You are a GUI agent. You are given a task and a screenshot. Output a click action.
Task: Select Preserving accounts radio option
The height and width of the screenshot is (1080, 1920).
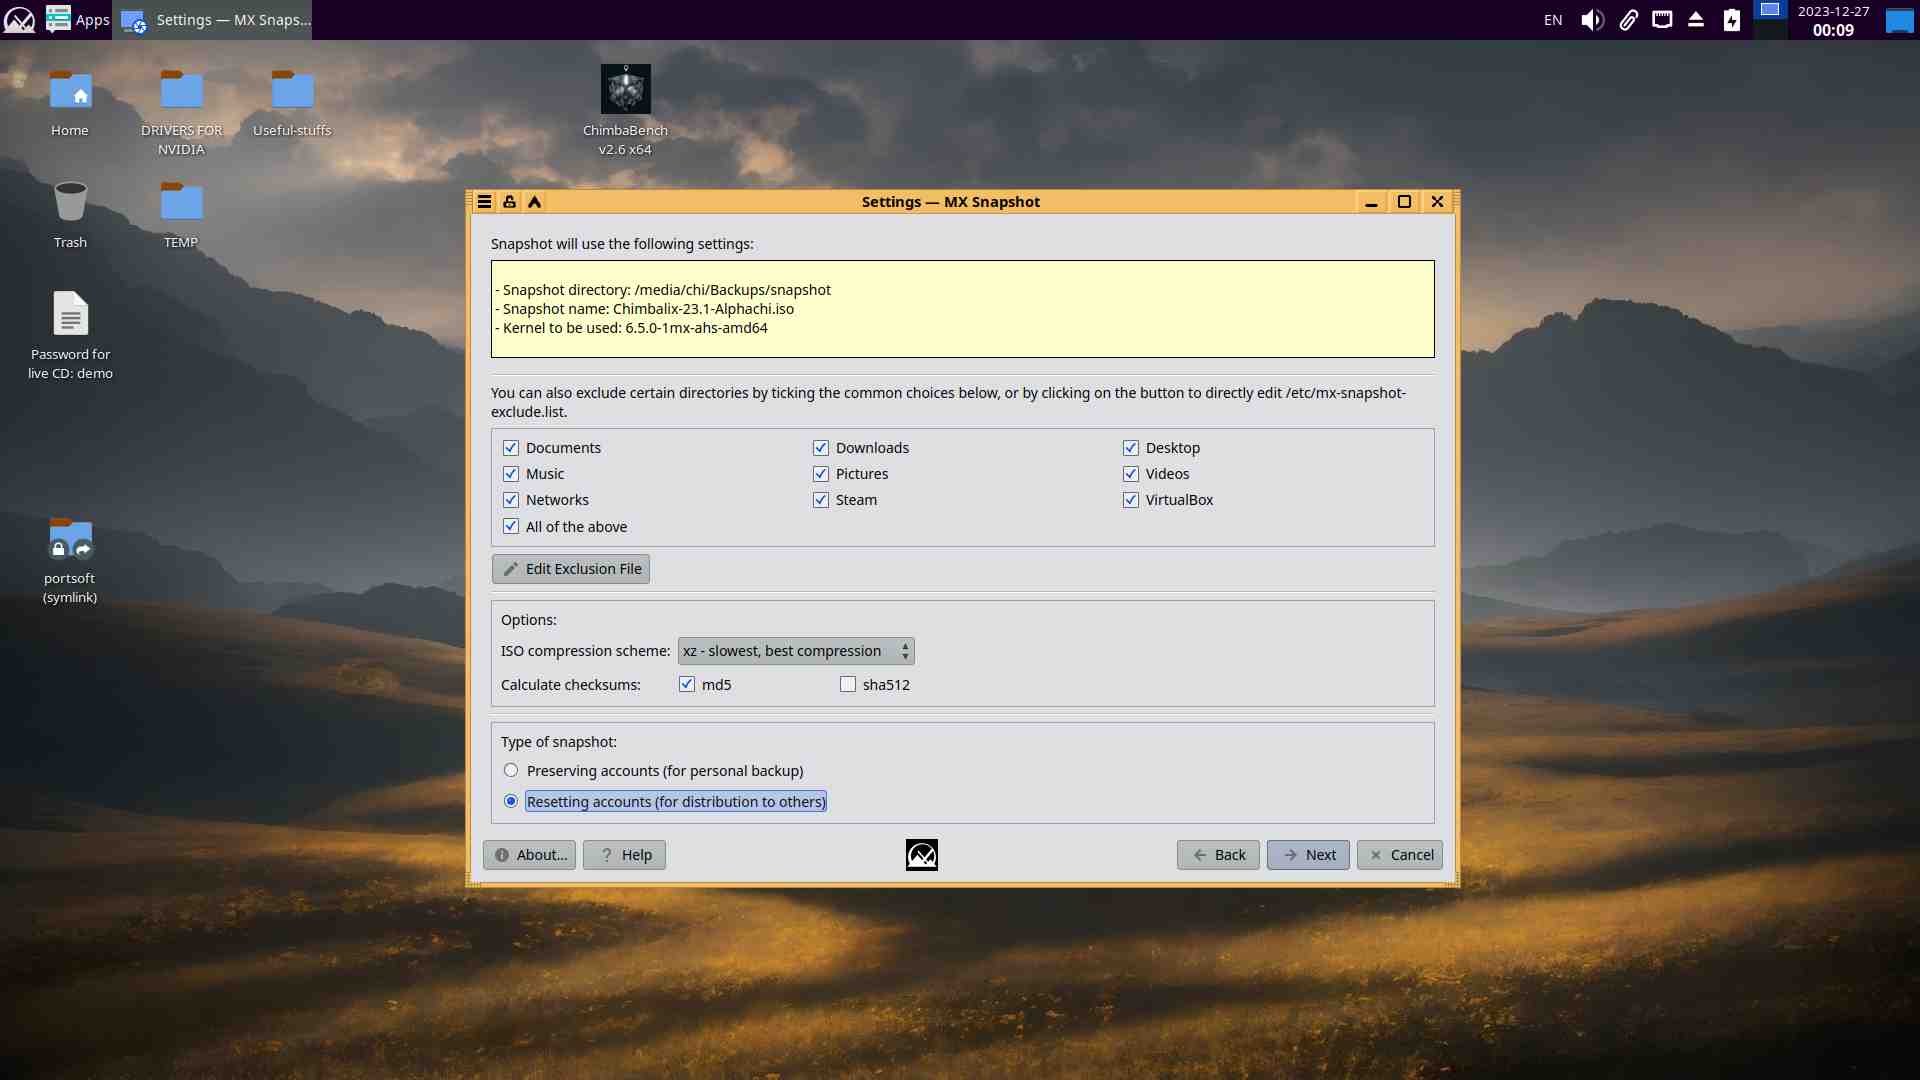tap(511, 771)
